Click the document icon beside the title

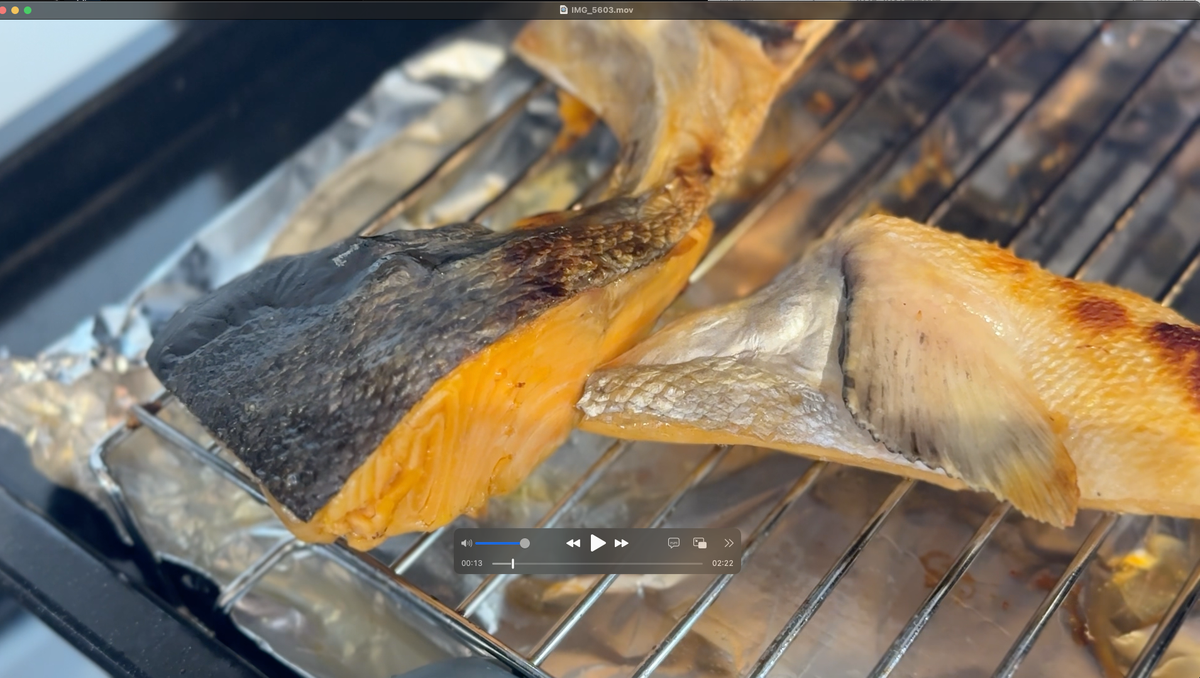pyautogui.click(x=564, y=9)
